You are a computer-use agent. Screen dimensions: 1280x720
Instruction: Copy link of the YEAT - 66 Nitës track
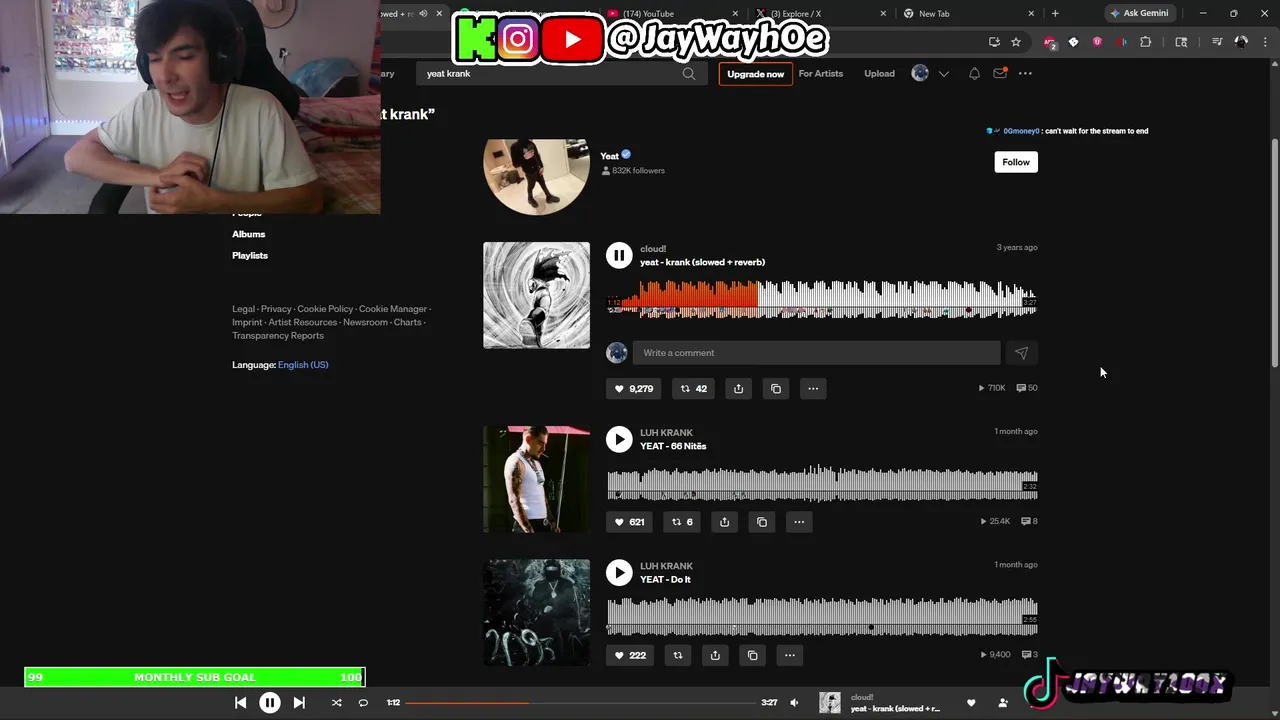[761, 521]
